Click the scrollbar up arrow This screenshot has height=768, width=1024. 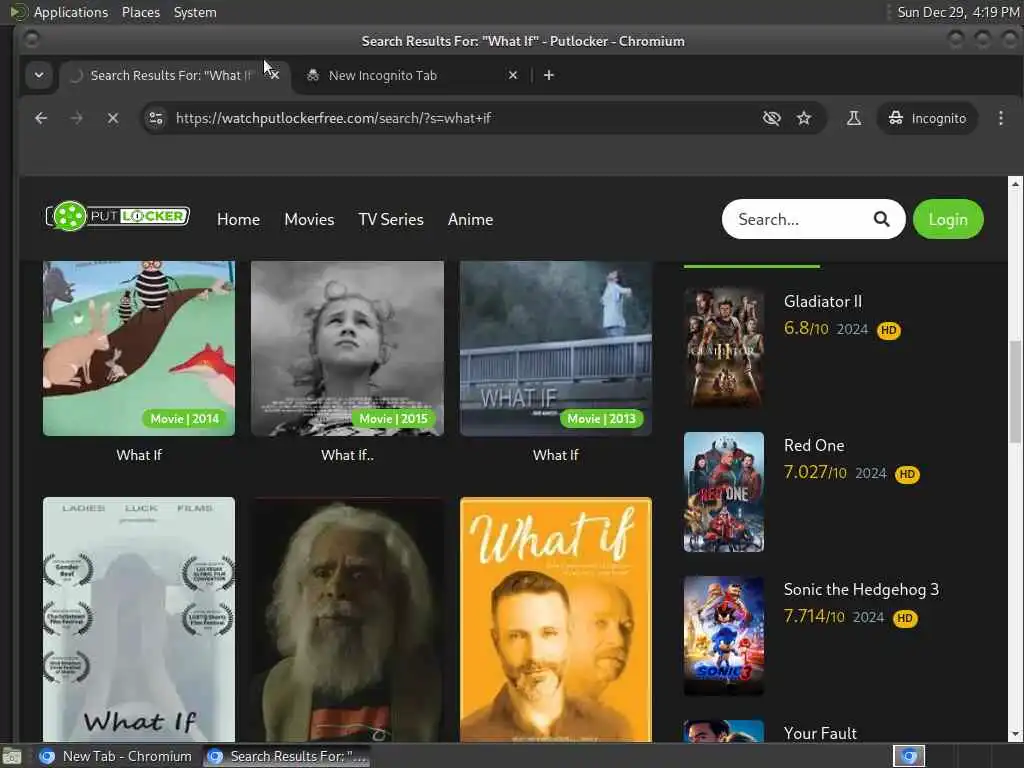(x=1015, y=184)
